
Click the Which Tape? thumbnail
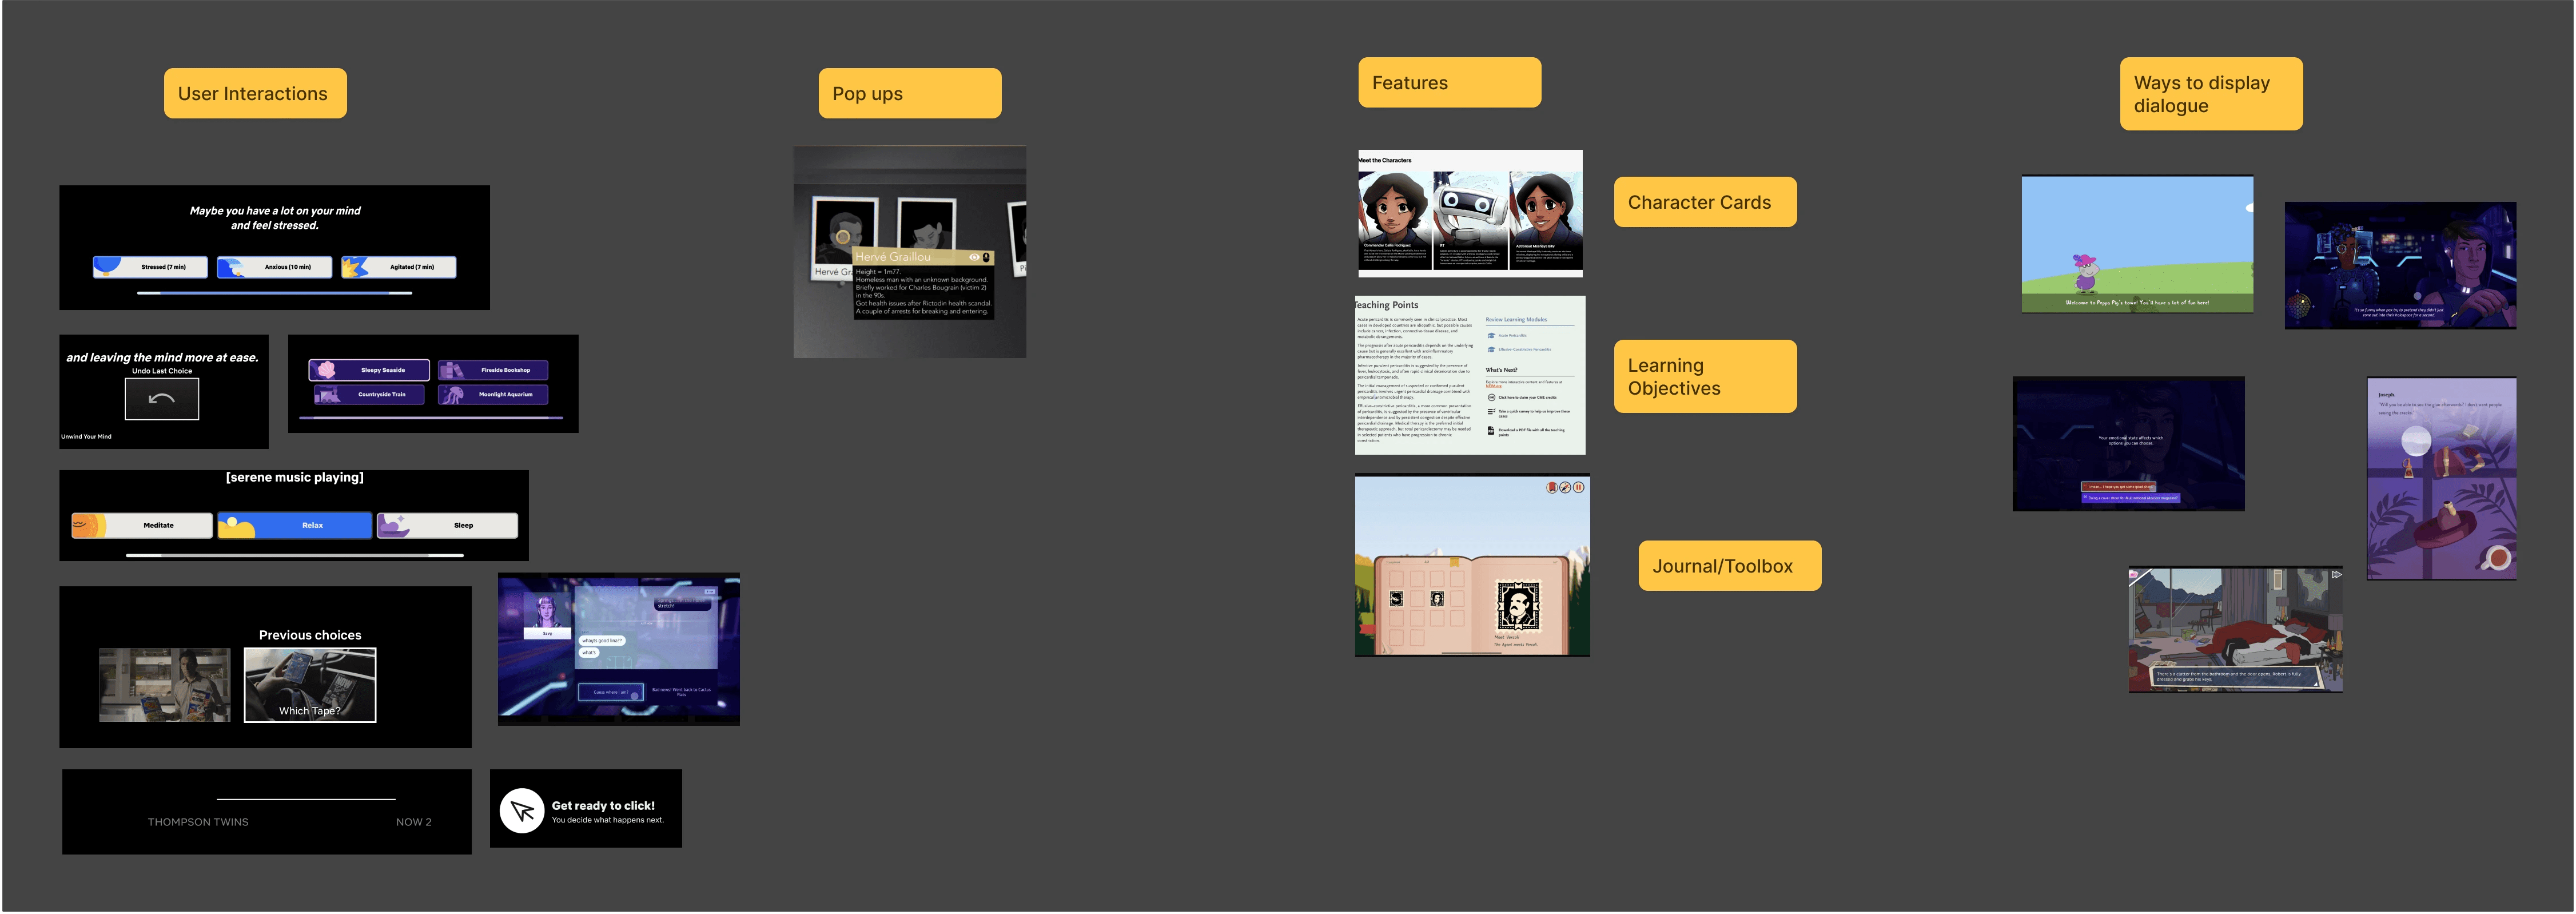tap(310, 685)
